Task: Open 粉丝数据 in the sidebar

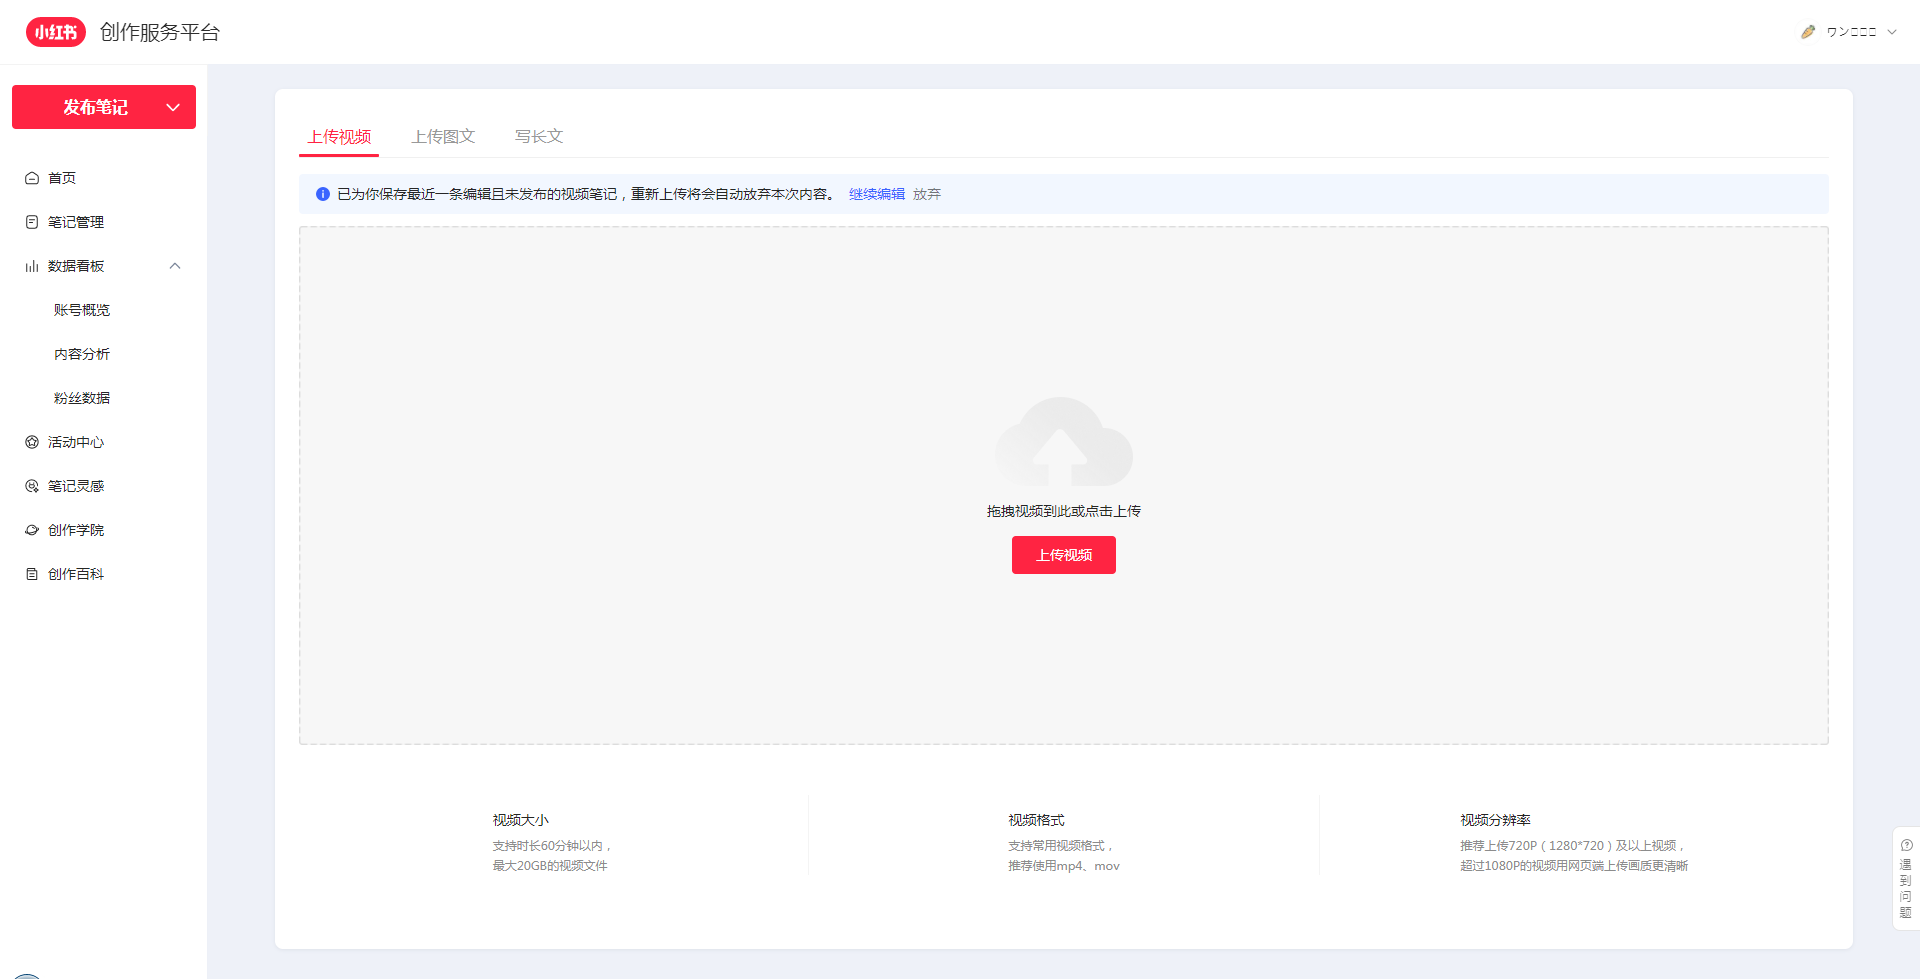Action: point(82,398)
